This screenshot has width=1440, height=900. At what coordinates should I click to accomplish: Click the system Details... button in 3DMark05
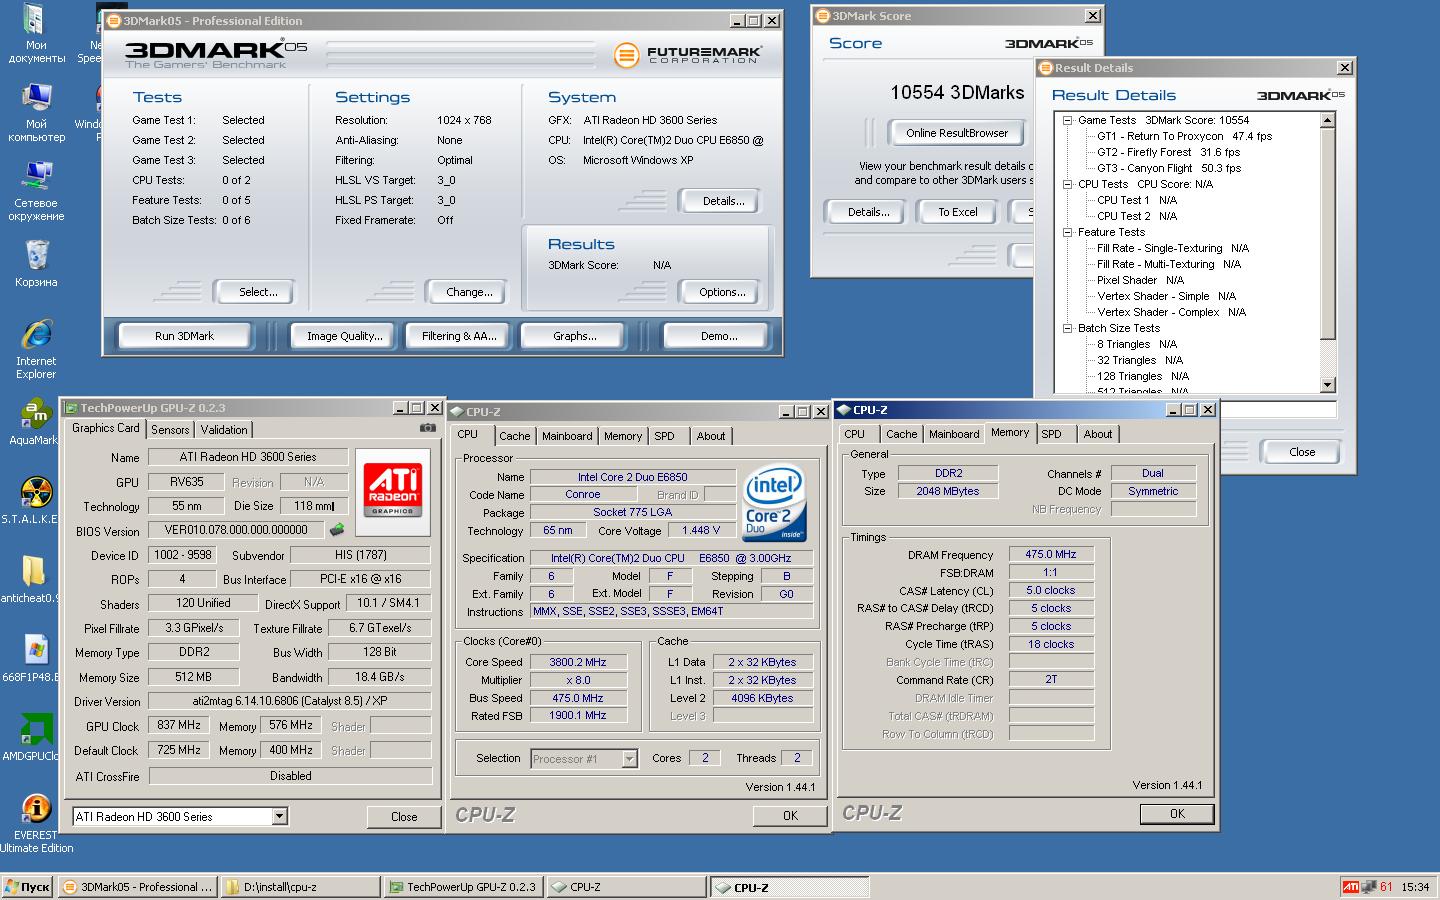[x=722, y=201]
